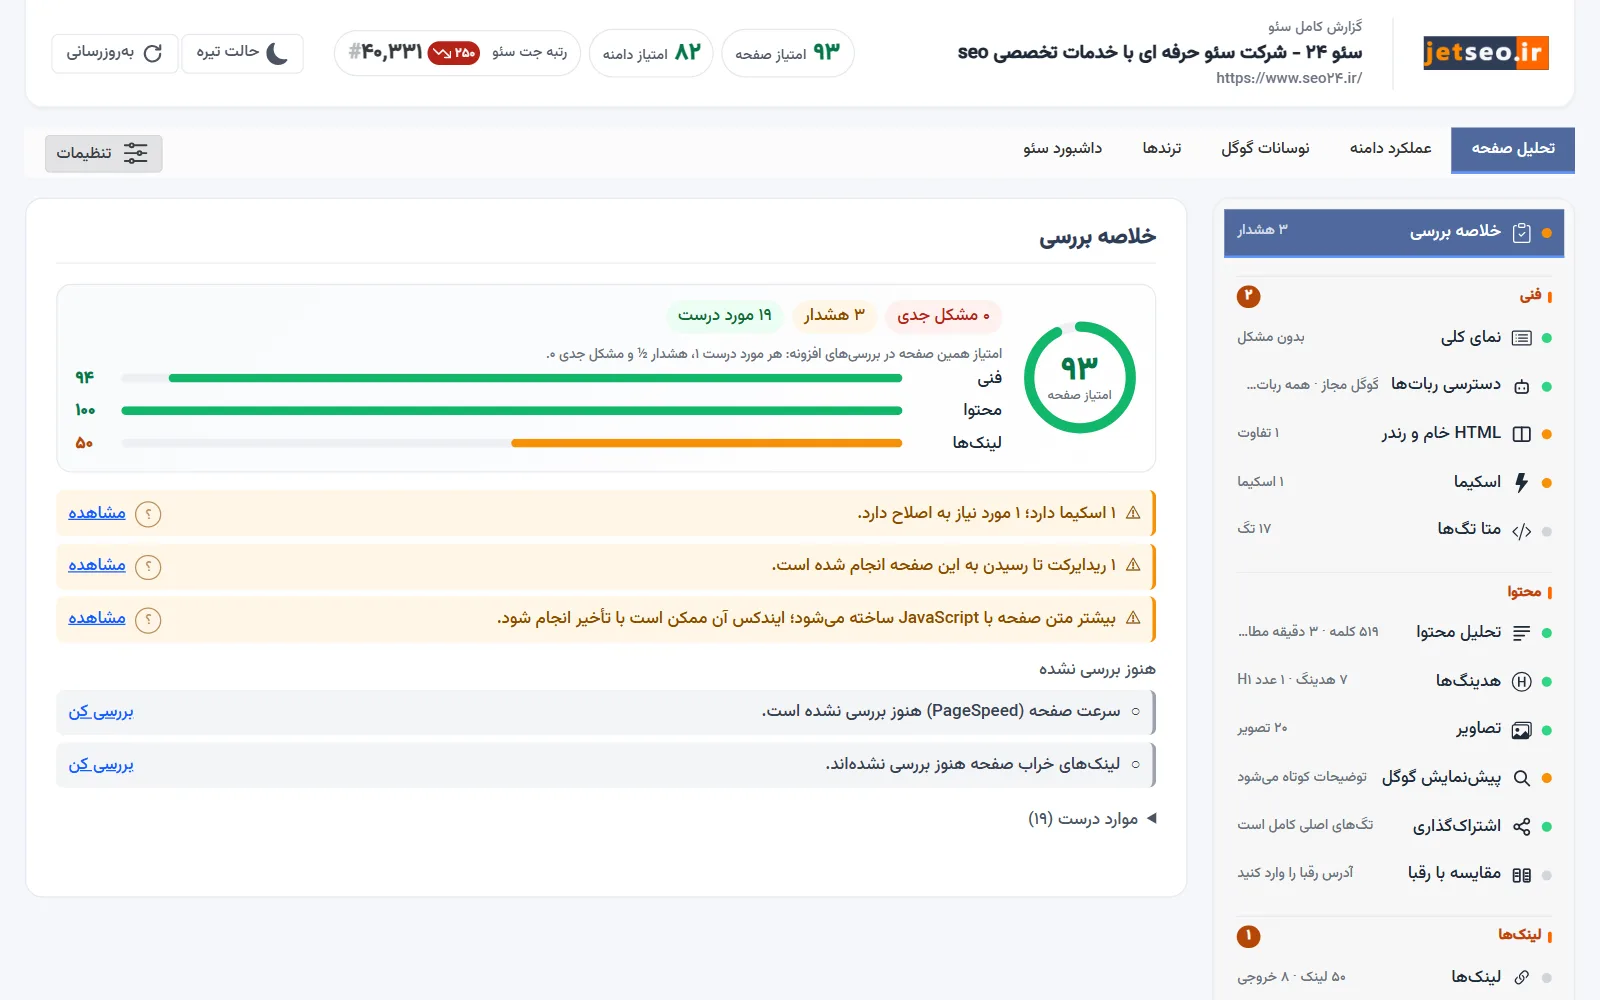Viewport: 1600px width, 1000px height.
Task: Click مشاهده link for the JavaScript warning
Action: point(97,618)
